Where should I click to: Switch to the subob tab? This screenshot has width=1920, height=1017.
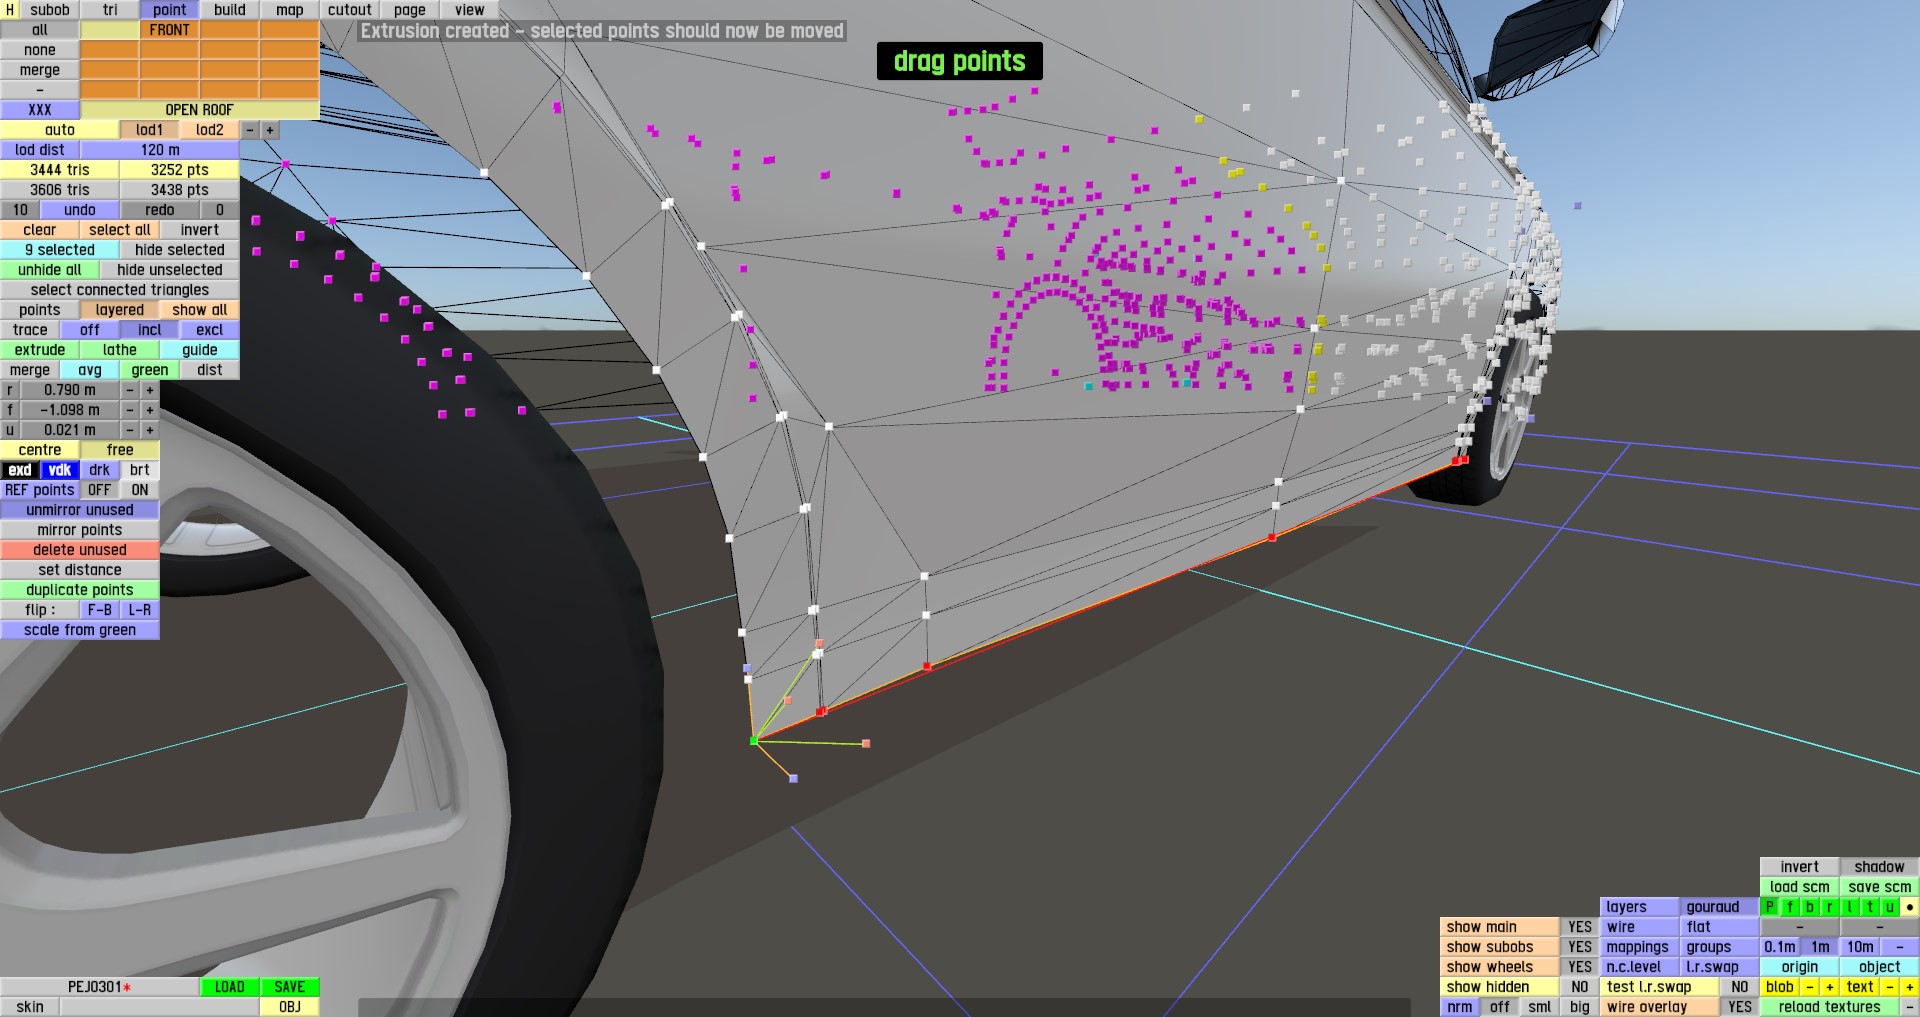[x=50, y=10]
